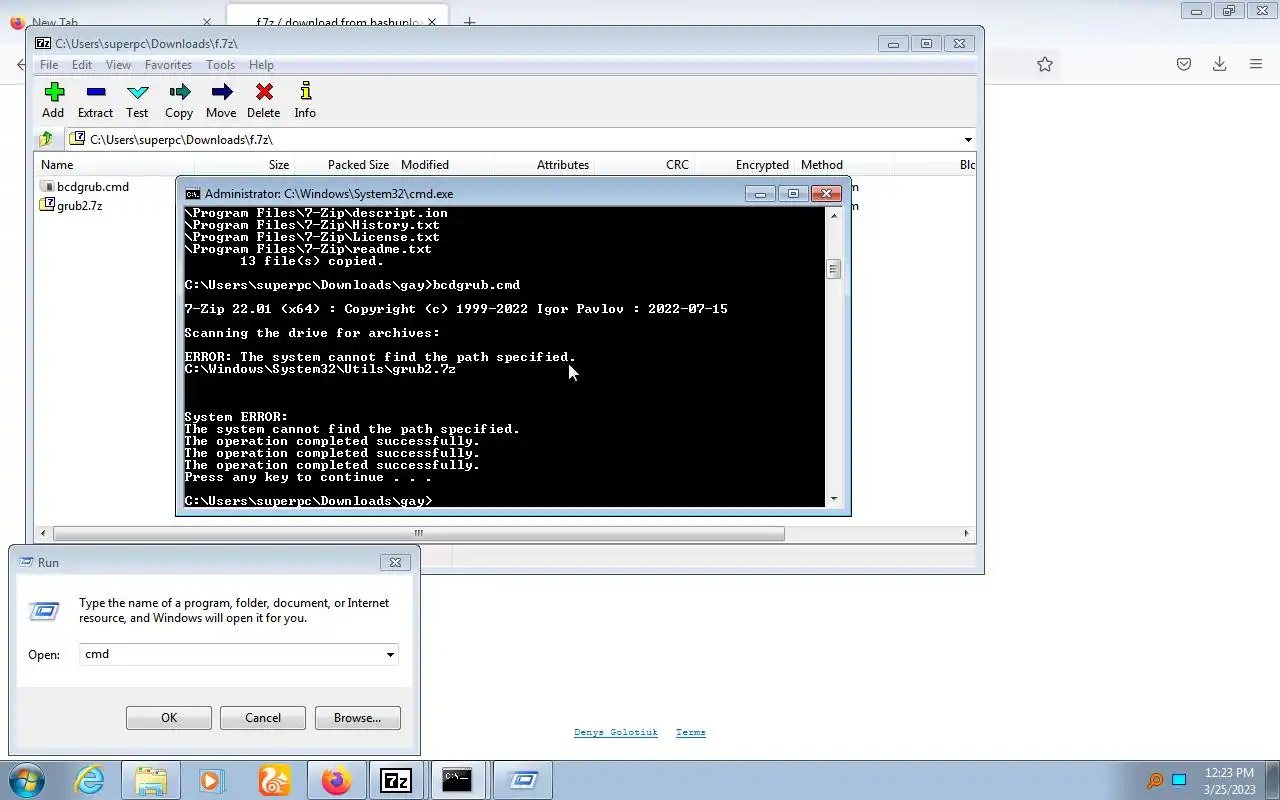Click the Move toolbar icon in 7-Zip
1280x800 pixels.
[221, 100]
